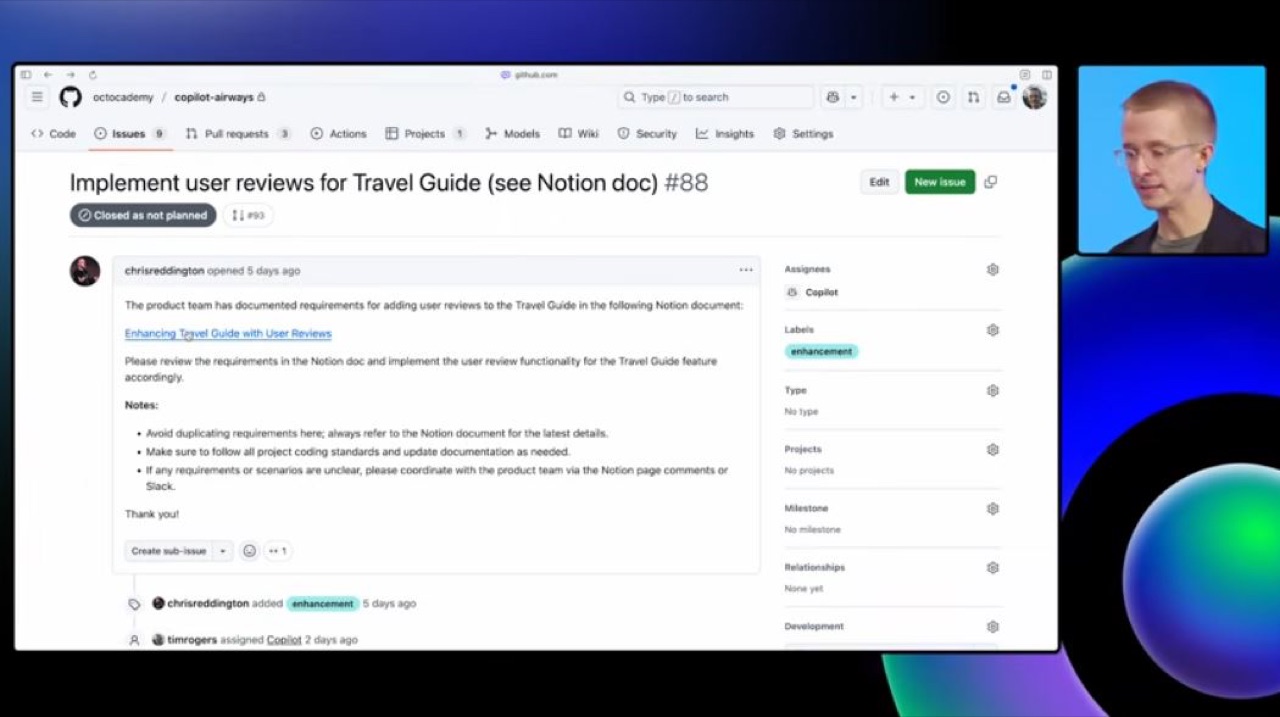Open the Copilot chat icon in header
This screenshot has height=717, width=1280.
pyautogui.click(x=832, y=97)
